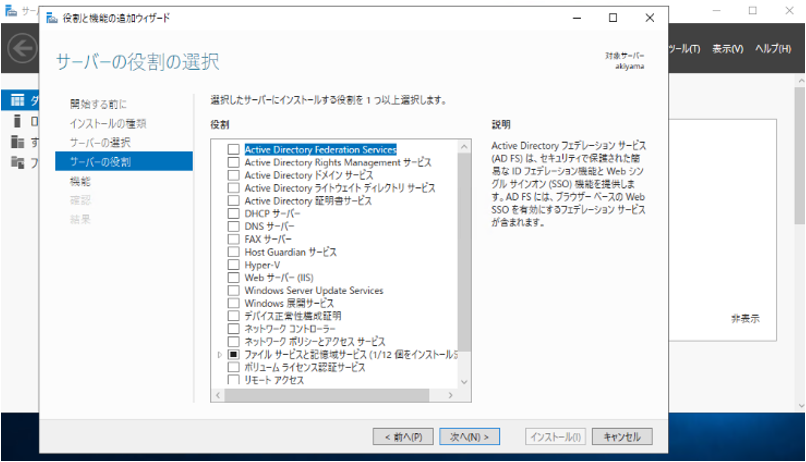Check デバイス正常性構成証明
806x462 pixels.
(x=233, y=316)
